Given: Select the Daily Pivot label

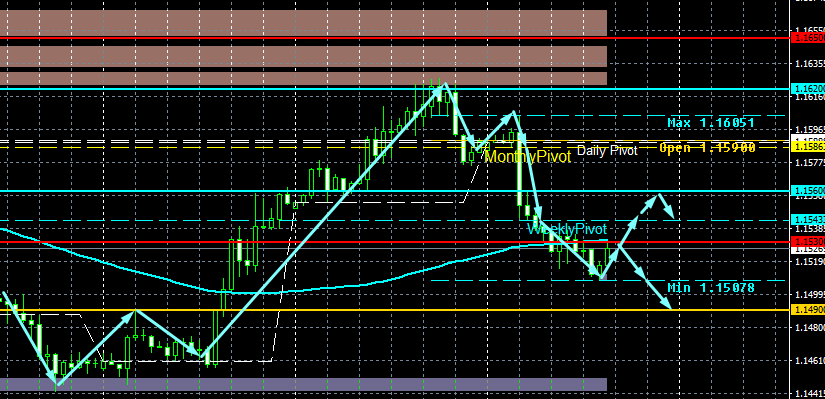Looking at the screenshot, I should pyautogui.click(x=607, y=151).
